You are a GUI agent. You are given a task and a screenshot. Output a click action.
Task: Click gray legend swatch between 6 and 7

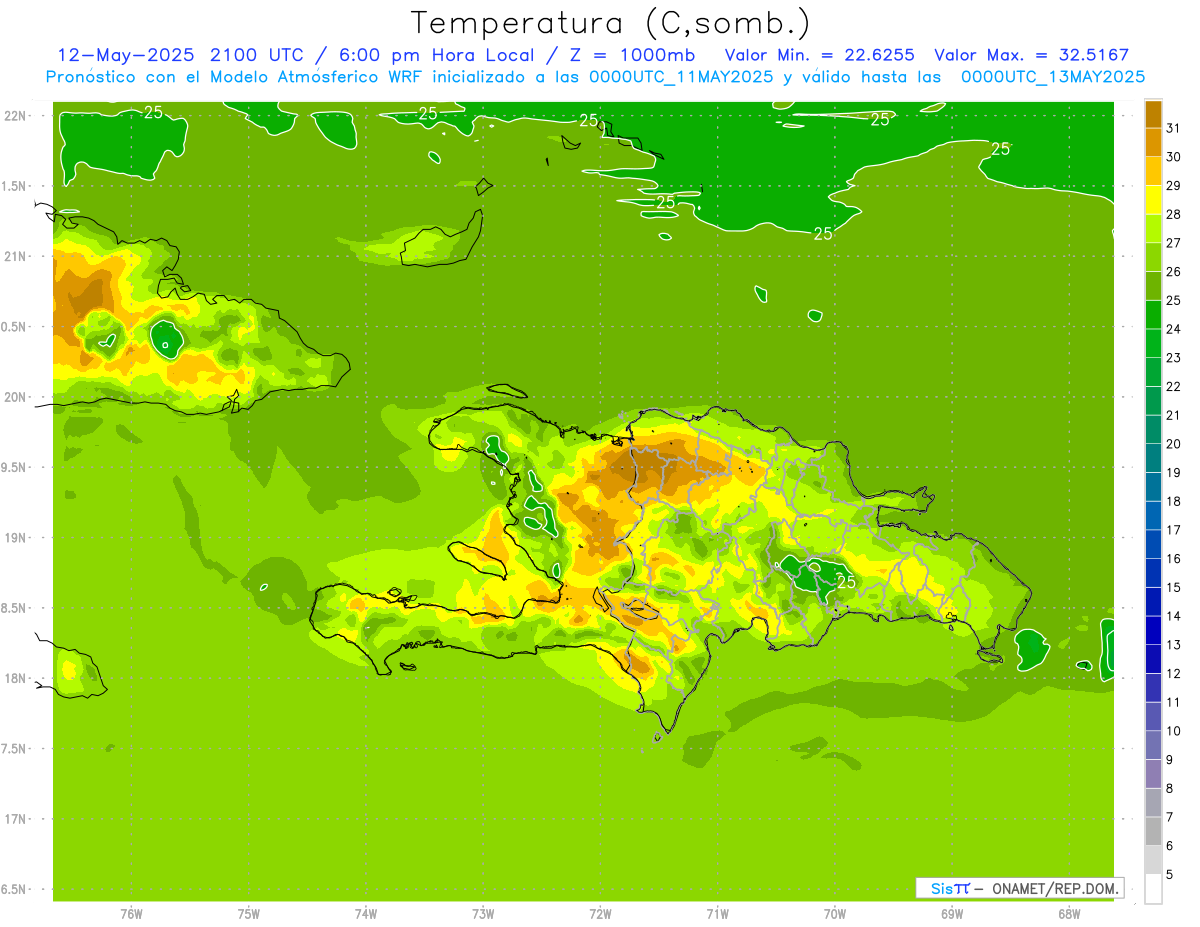click(x=1153, y=831)
